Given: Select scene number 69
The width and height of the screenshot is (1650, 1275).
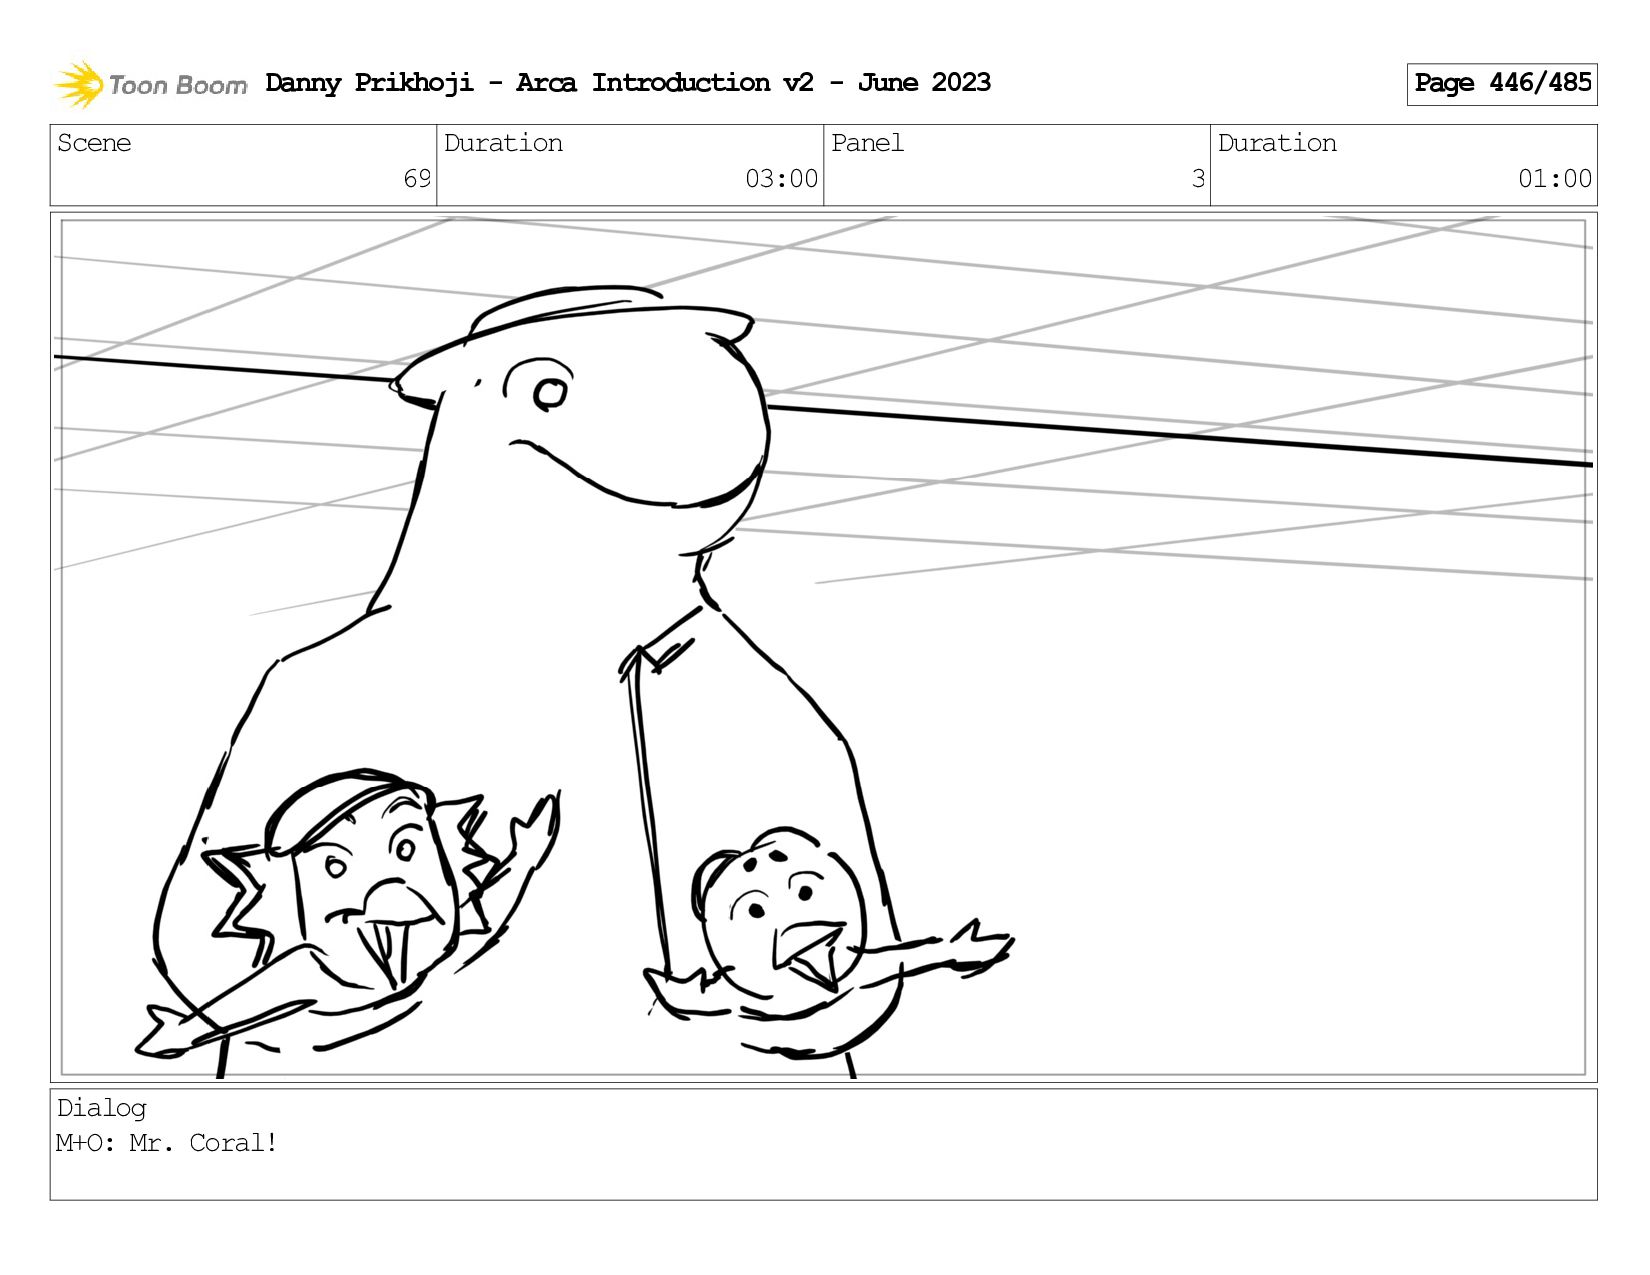Looking at the screenshot, I should pyautogui.click(x=417, y=179).
